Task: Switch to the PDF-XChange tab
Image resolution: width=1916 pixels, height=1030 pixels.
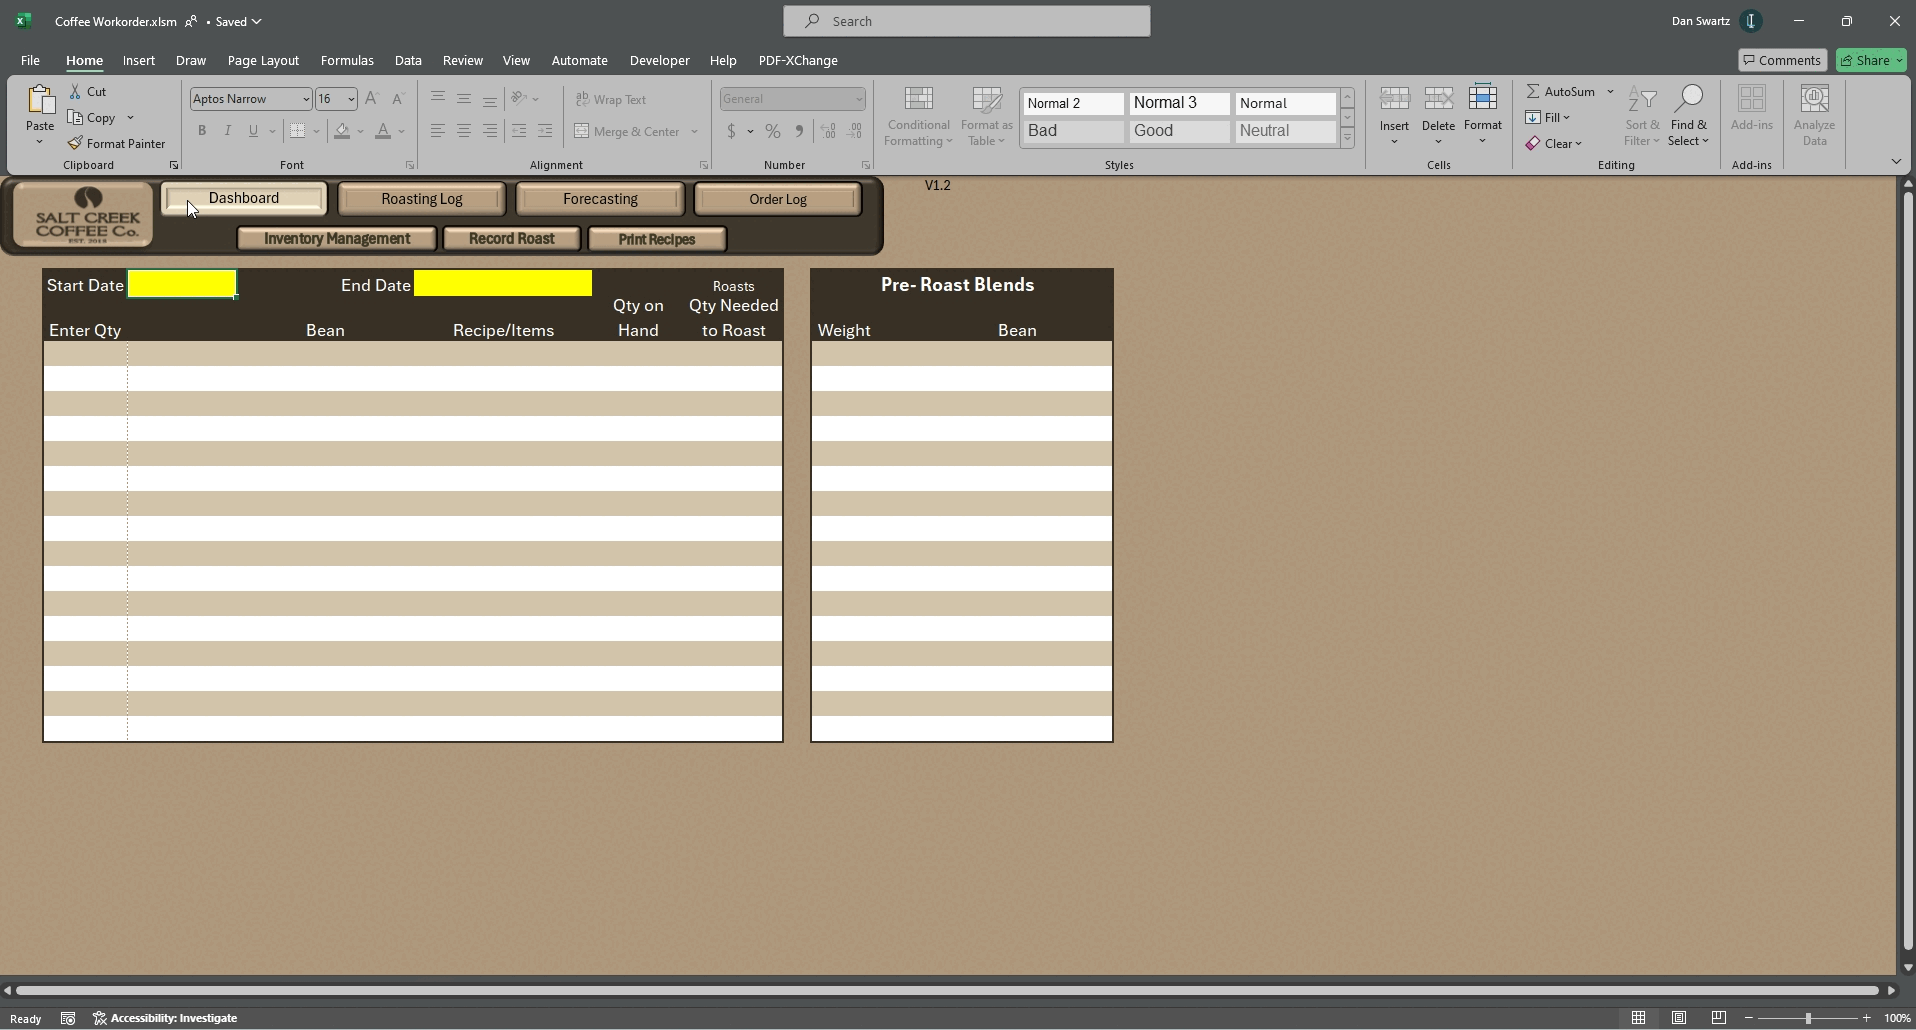Action: [x=798, y=60]
